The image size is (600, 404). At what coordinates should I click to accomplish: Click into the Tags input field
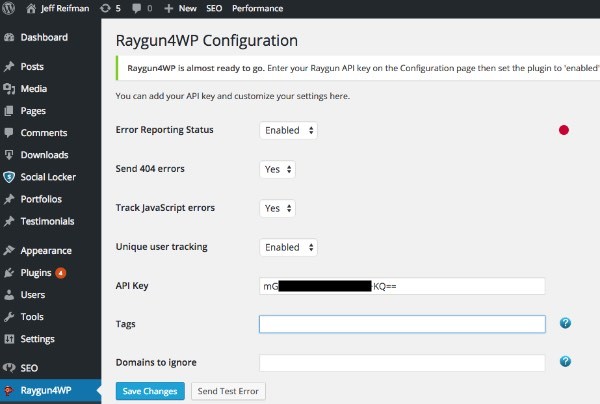402,324
